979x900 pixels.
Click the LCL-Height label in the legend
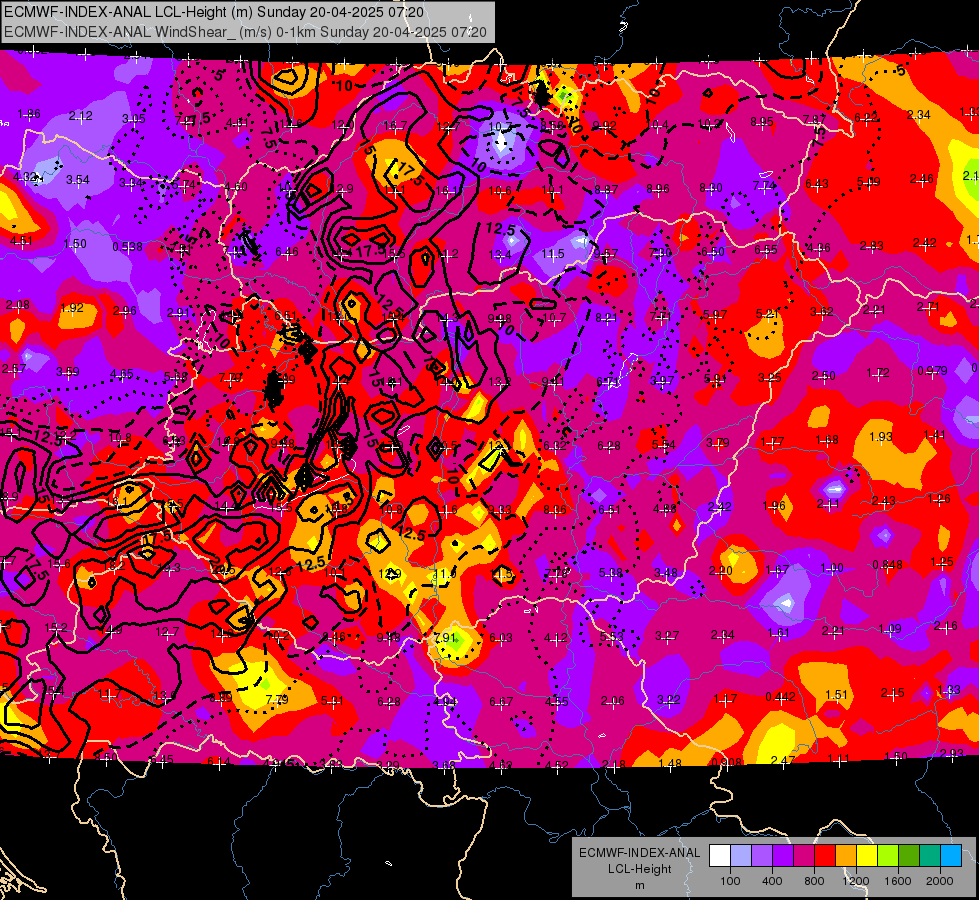[x=639, y=869]
